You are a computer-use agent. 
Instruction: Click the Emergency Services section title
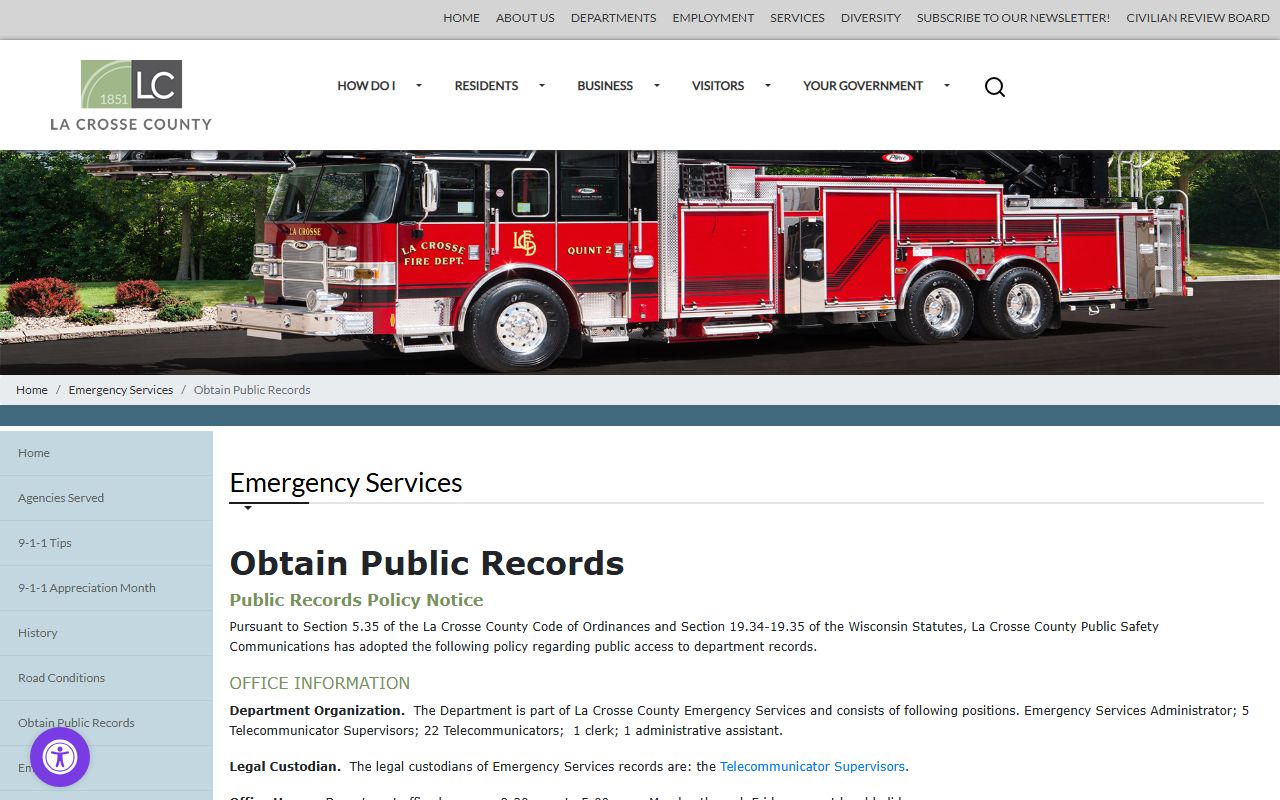tap(346, 483)
